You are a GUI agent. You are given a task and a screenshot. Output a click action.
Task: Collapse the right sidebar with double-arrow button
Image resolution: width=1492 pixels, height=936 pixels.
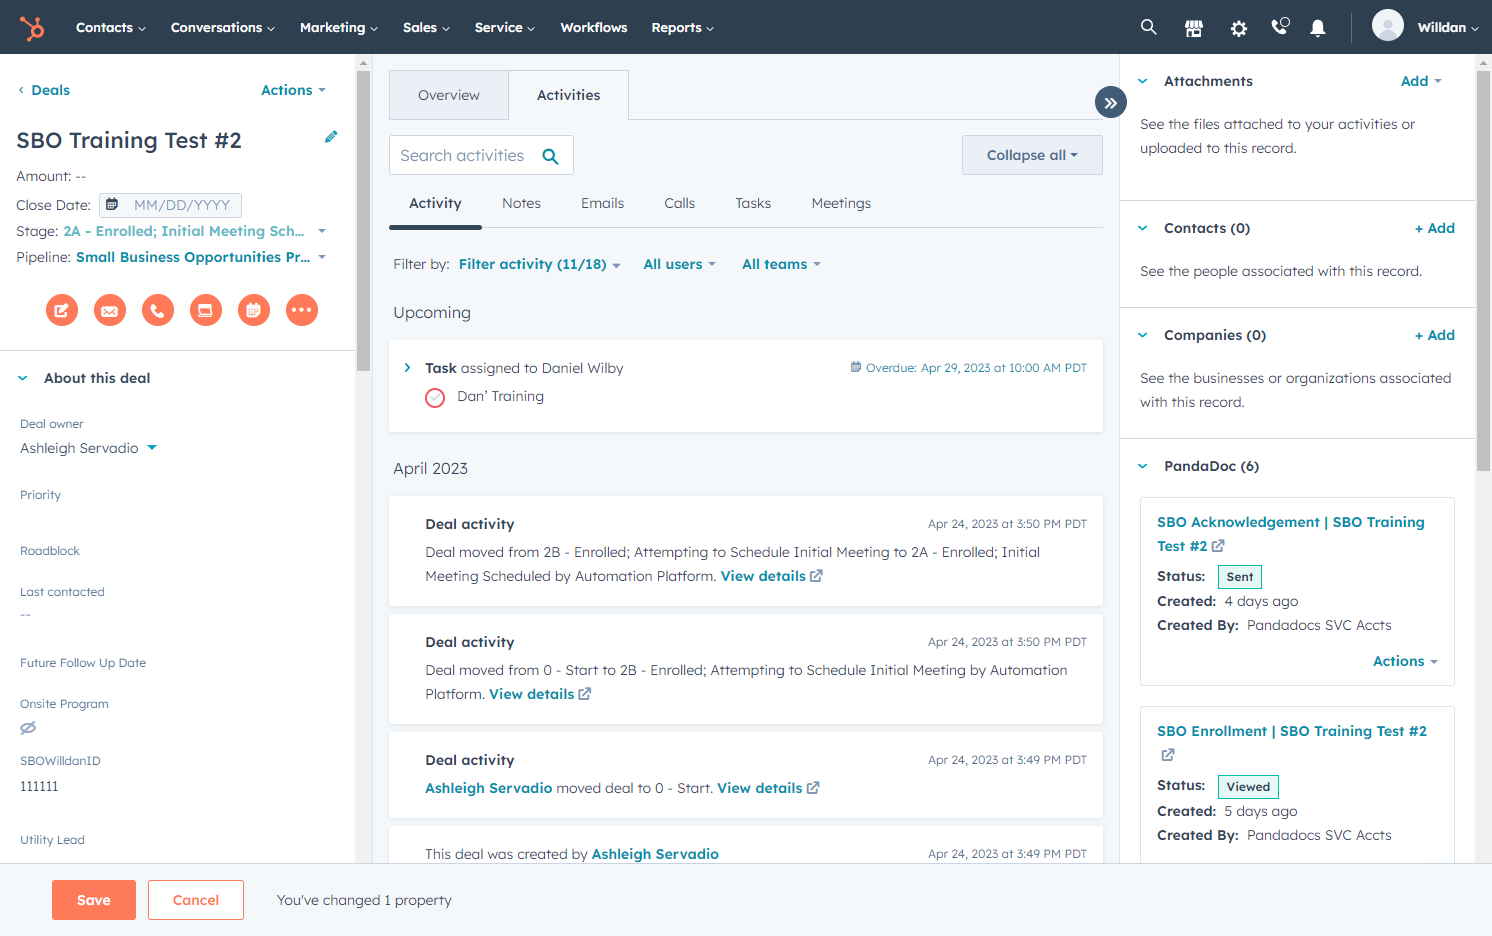(1111, 102)
